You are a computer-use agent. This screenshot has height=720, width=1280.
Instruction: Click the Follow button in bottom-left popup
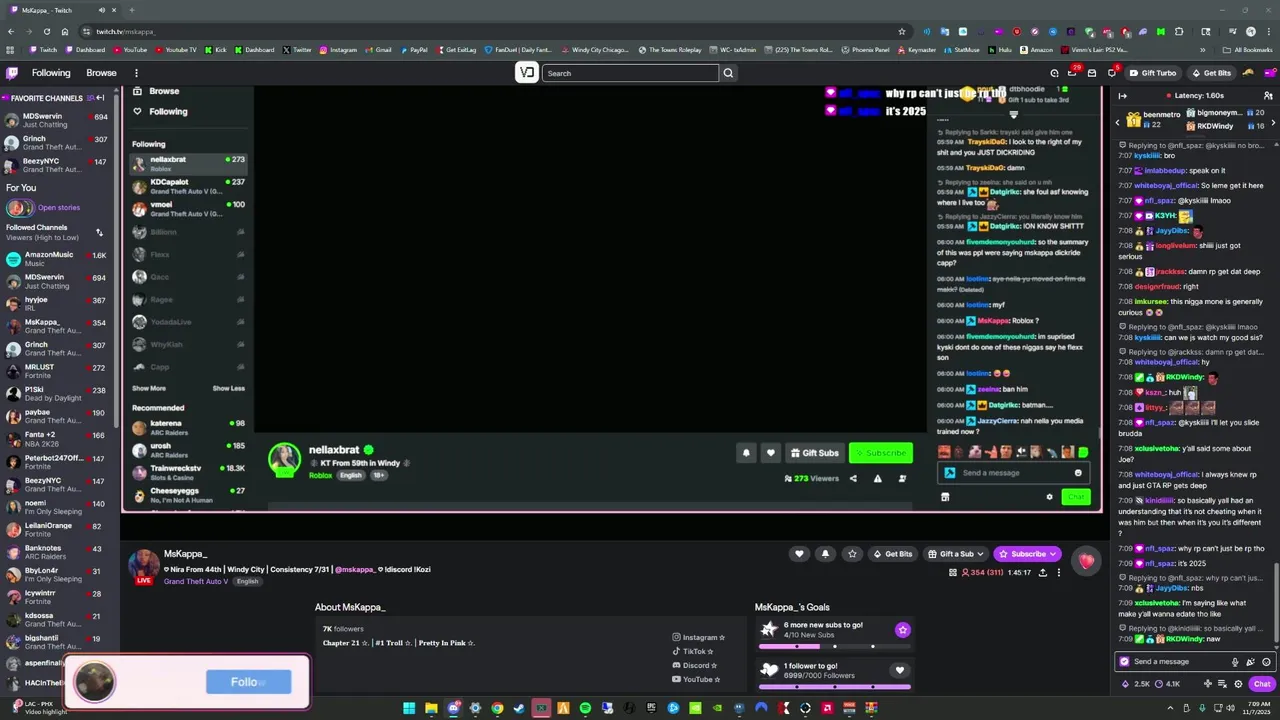tap(248, 682)
